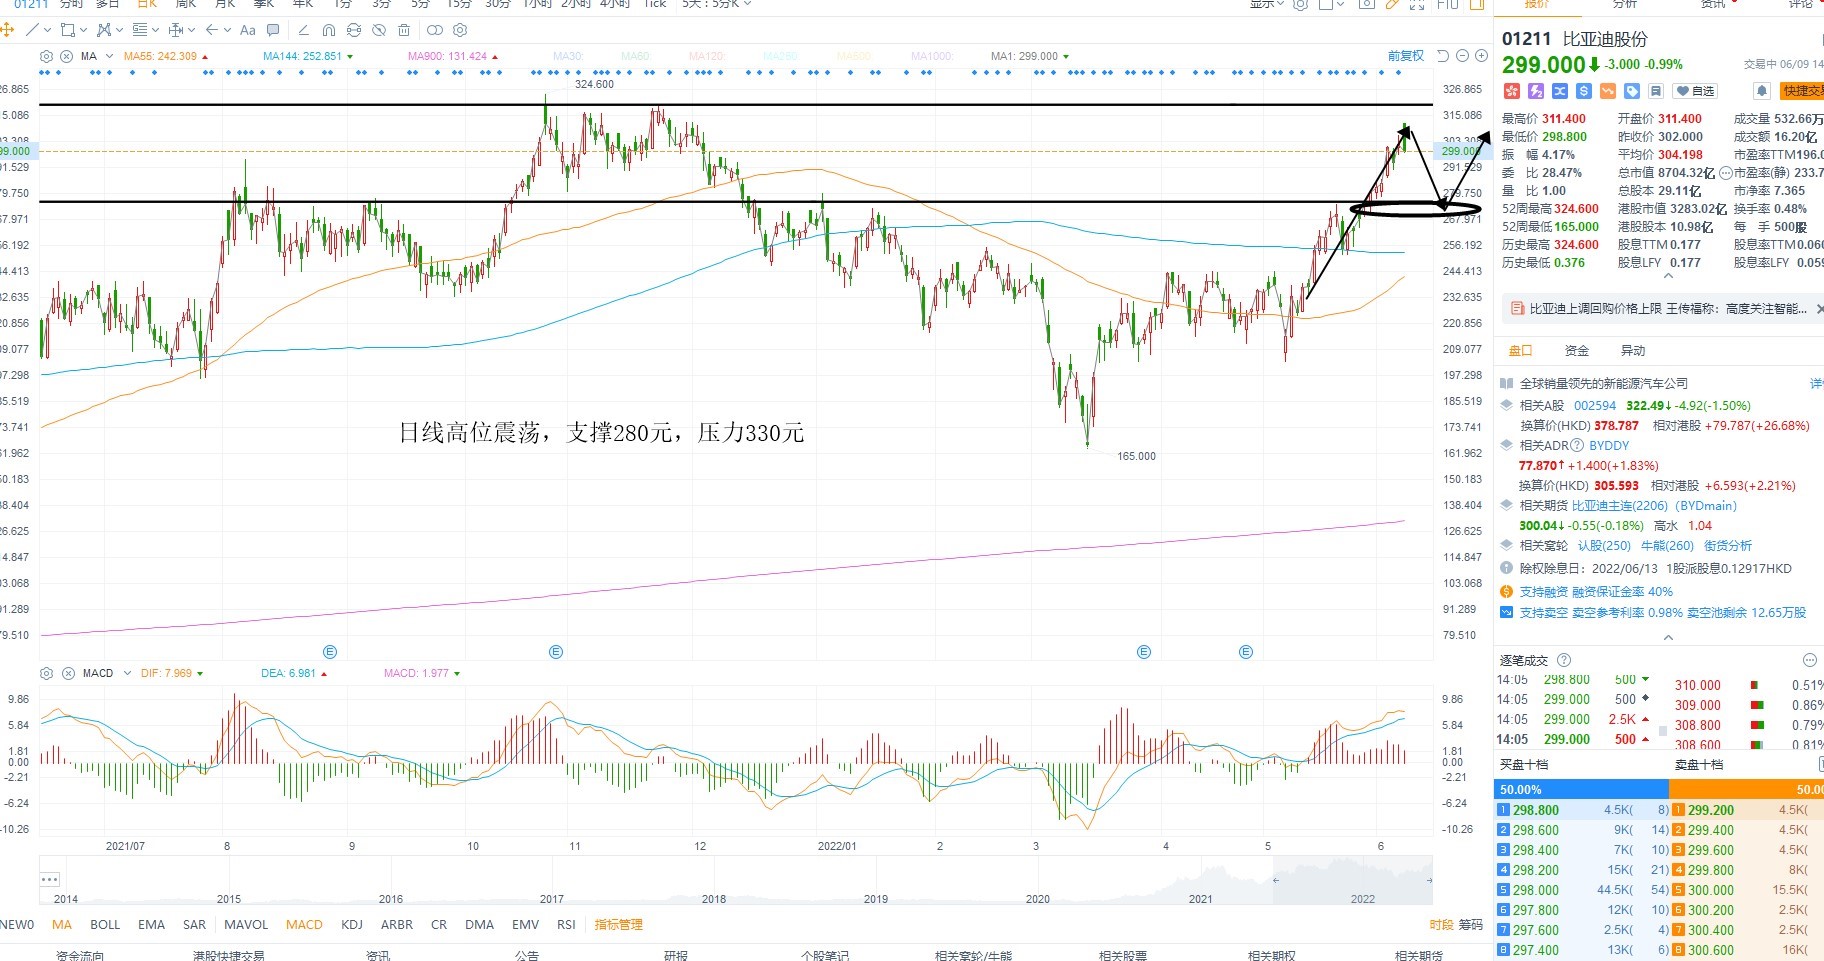This screenshot has height=961, width=1824.
Task: Hide all drawings using the eye-slash icon
Action: [379, 30]
